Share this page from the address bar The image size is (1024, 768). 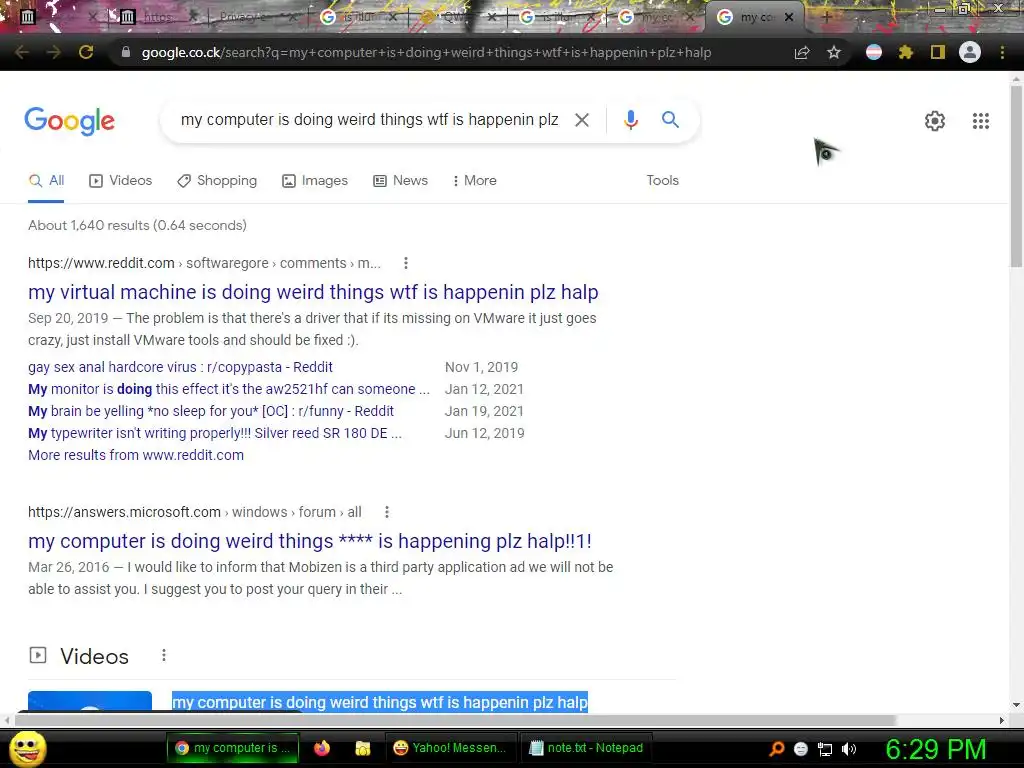click(802, 52)
